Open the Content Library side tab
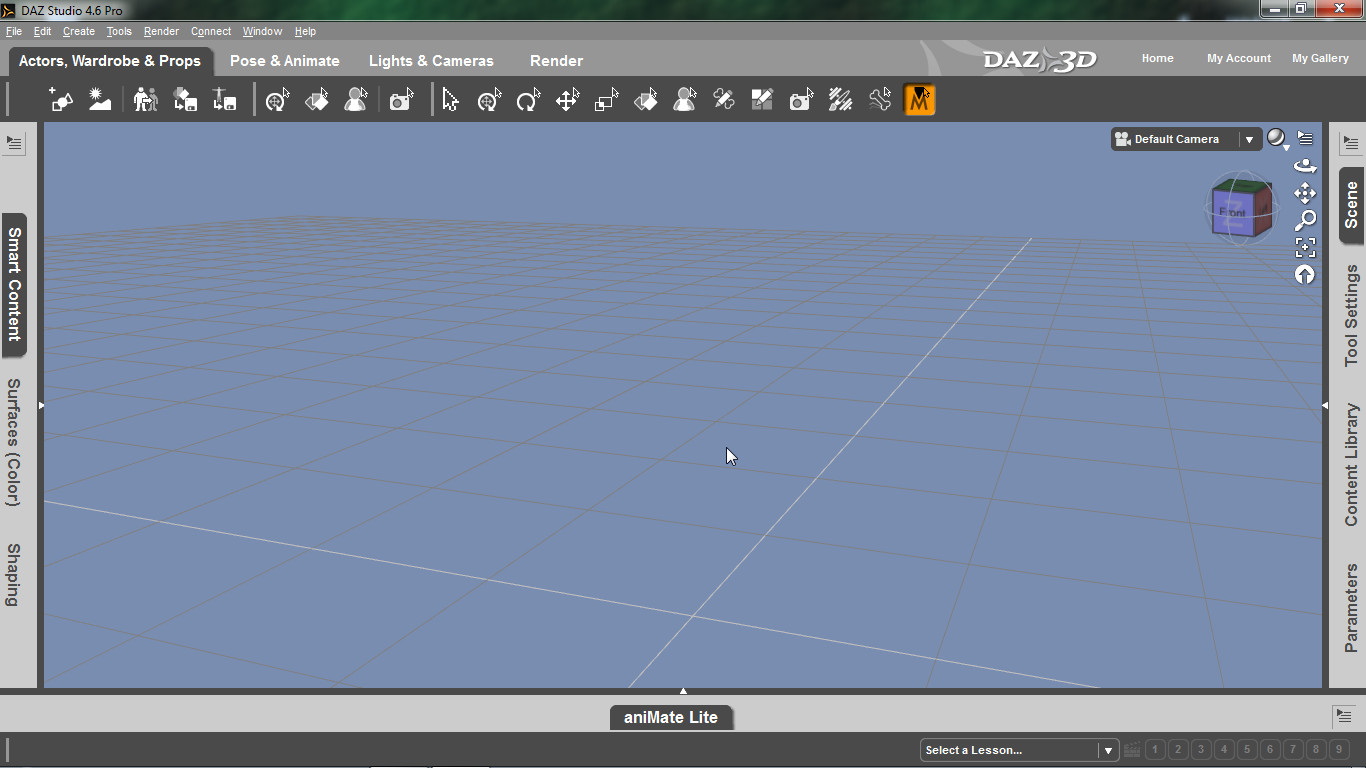 point(1351,465)
